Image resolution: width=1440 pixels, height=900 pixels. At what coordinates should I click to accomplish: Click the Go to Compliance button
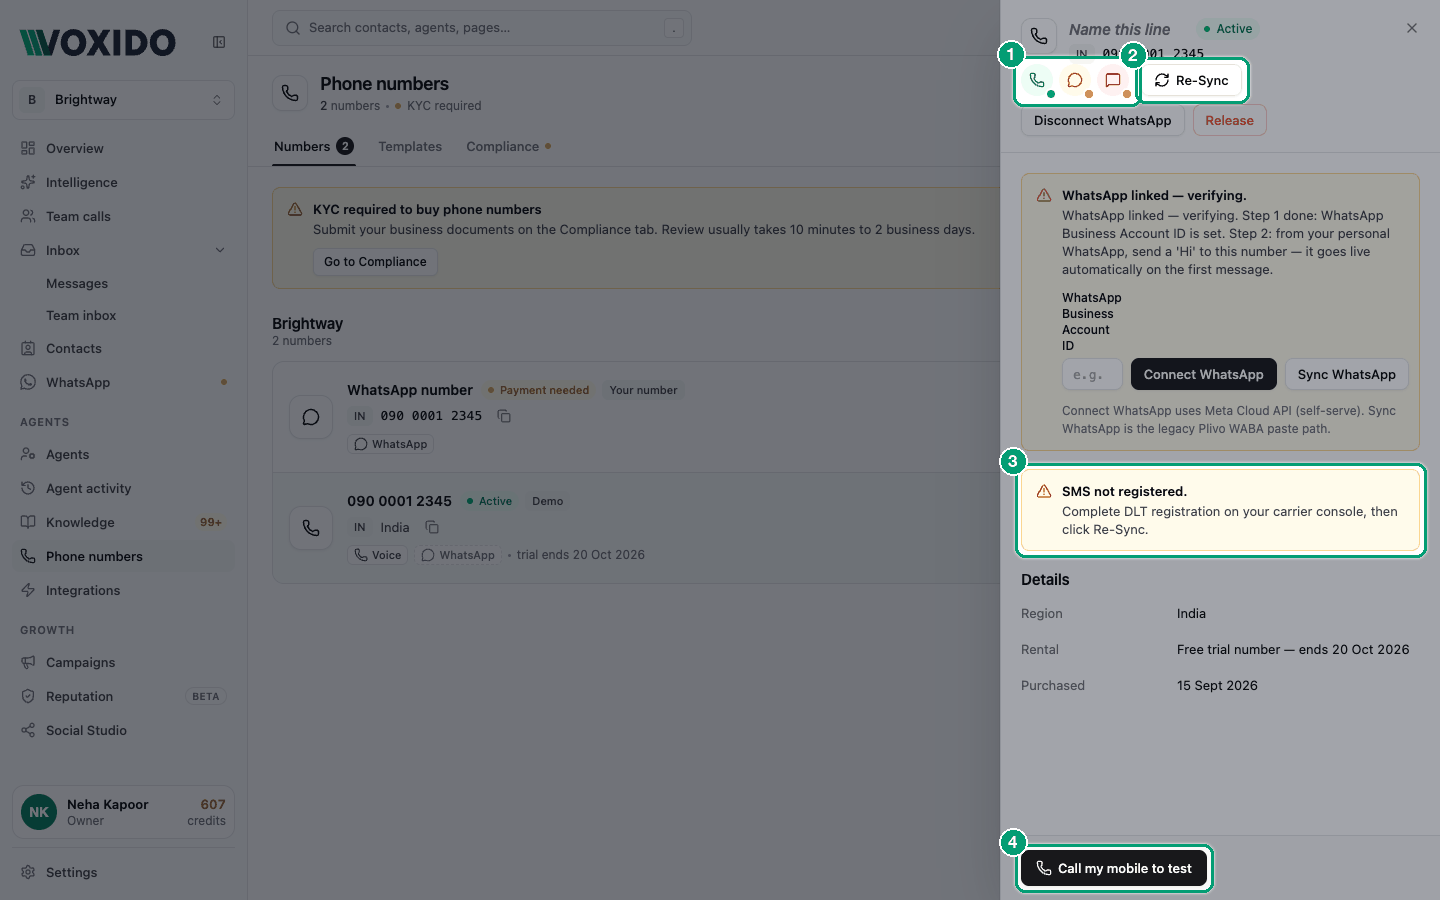(x=375, y=262)
